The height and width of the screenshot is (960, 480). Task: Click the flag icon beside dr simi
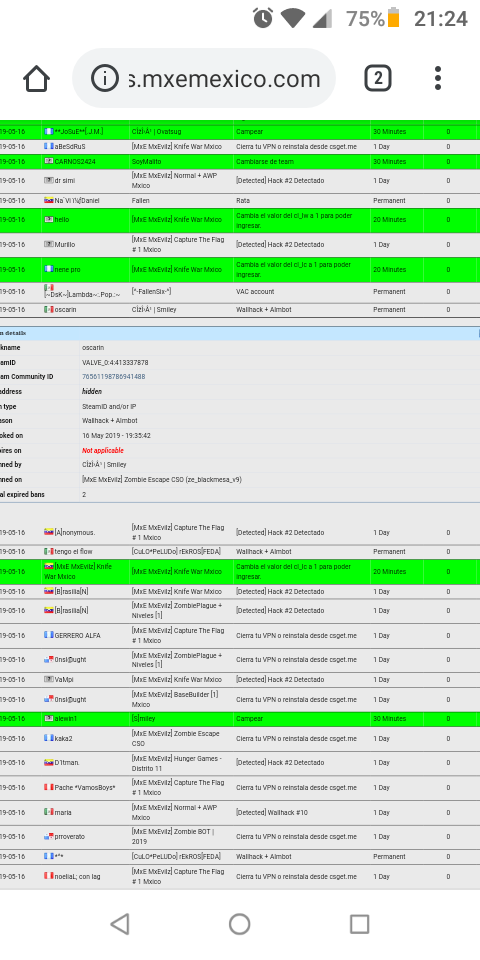[x=49, y=181]
